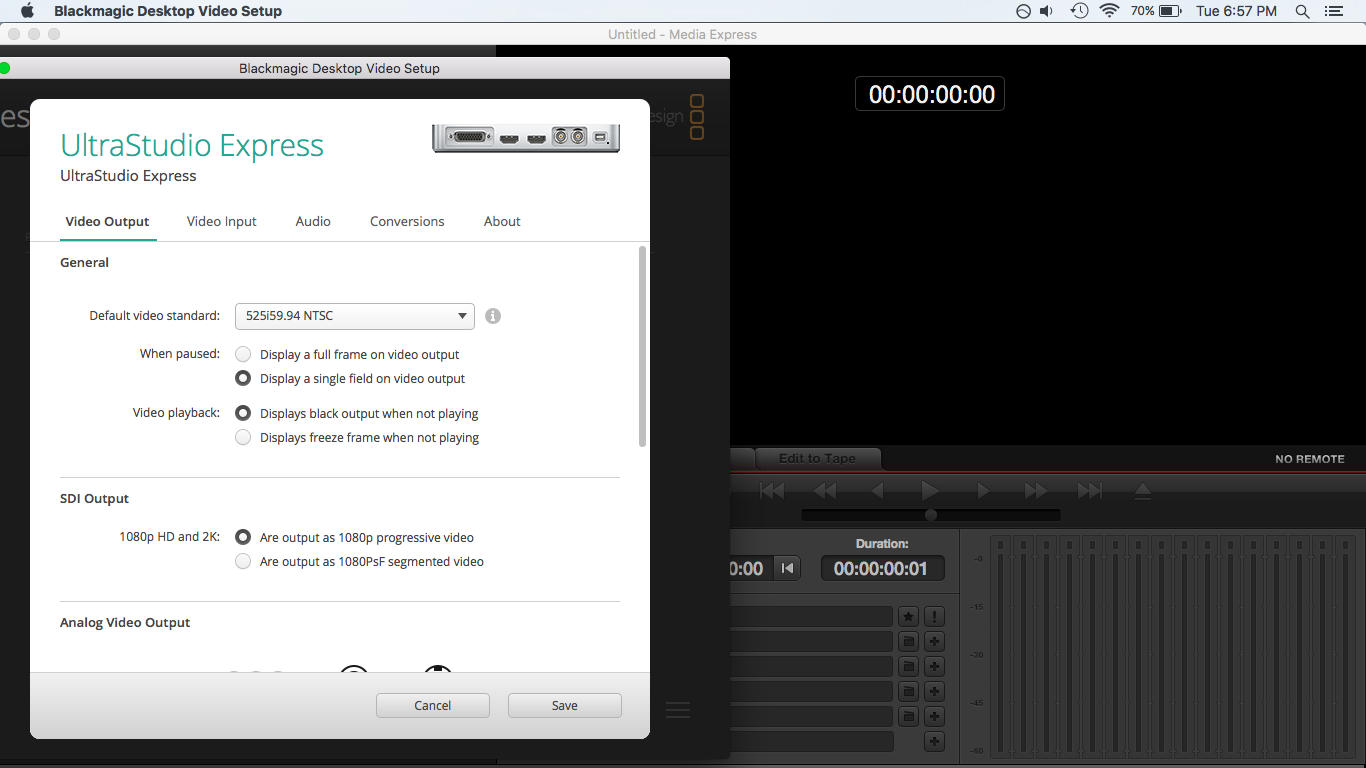Open the Audio tab
Viewport: 1366px width, 768px height.
click(x=313, y=221)
